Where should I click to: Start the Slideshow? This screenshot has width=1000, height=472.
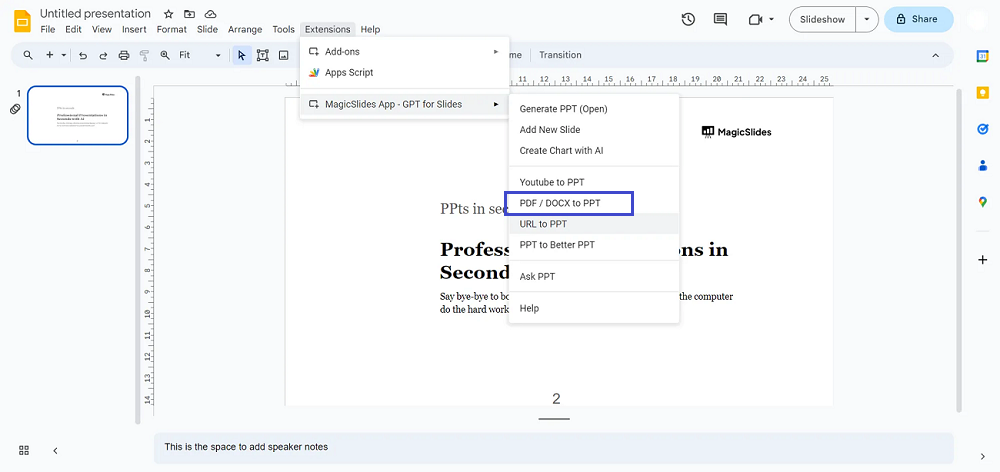click(822, 19)
